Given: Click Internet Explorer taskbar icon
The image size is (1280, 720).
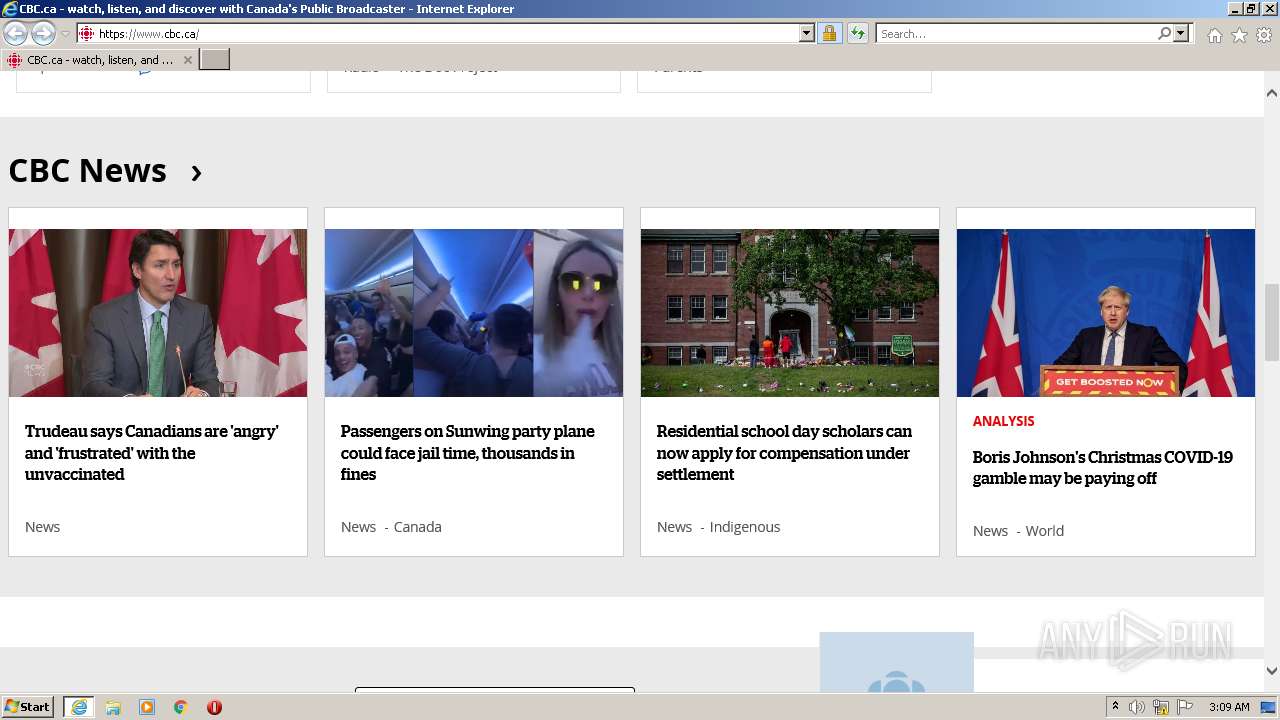Looking at the screenshot, I should pos(79,707).
